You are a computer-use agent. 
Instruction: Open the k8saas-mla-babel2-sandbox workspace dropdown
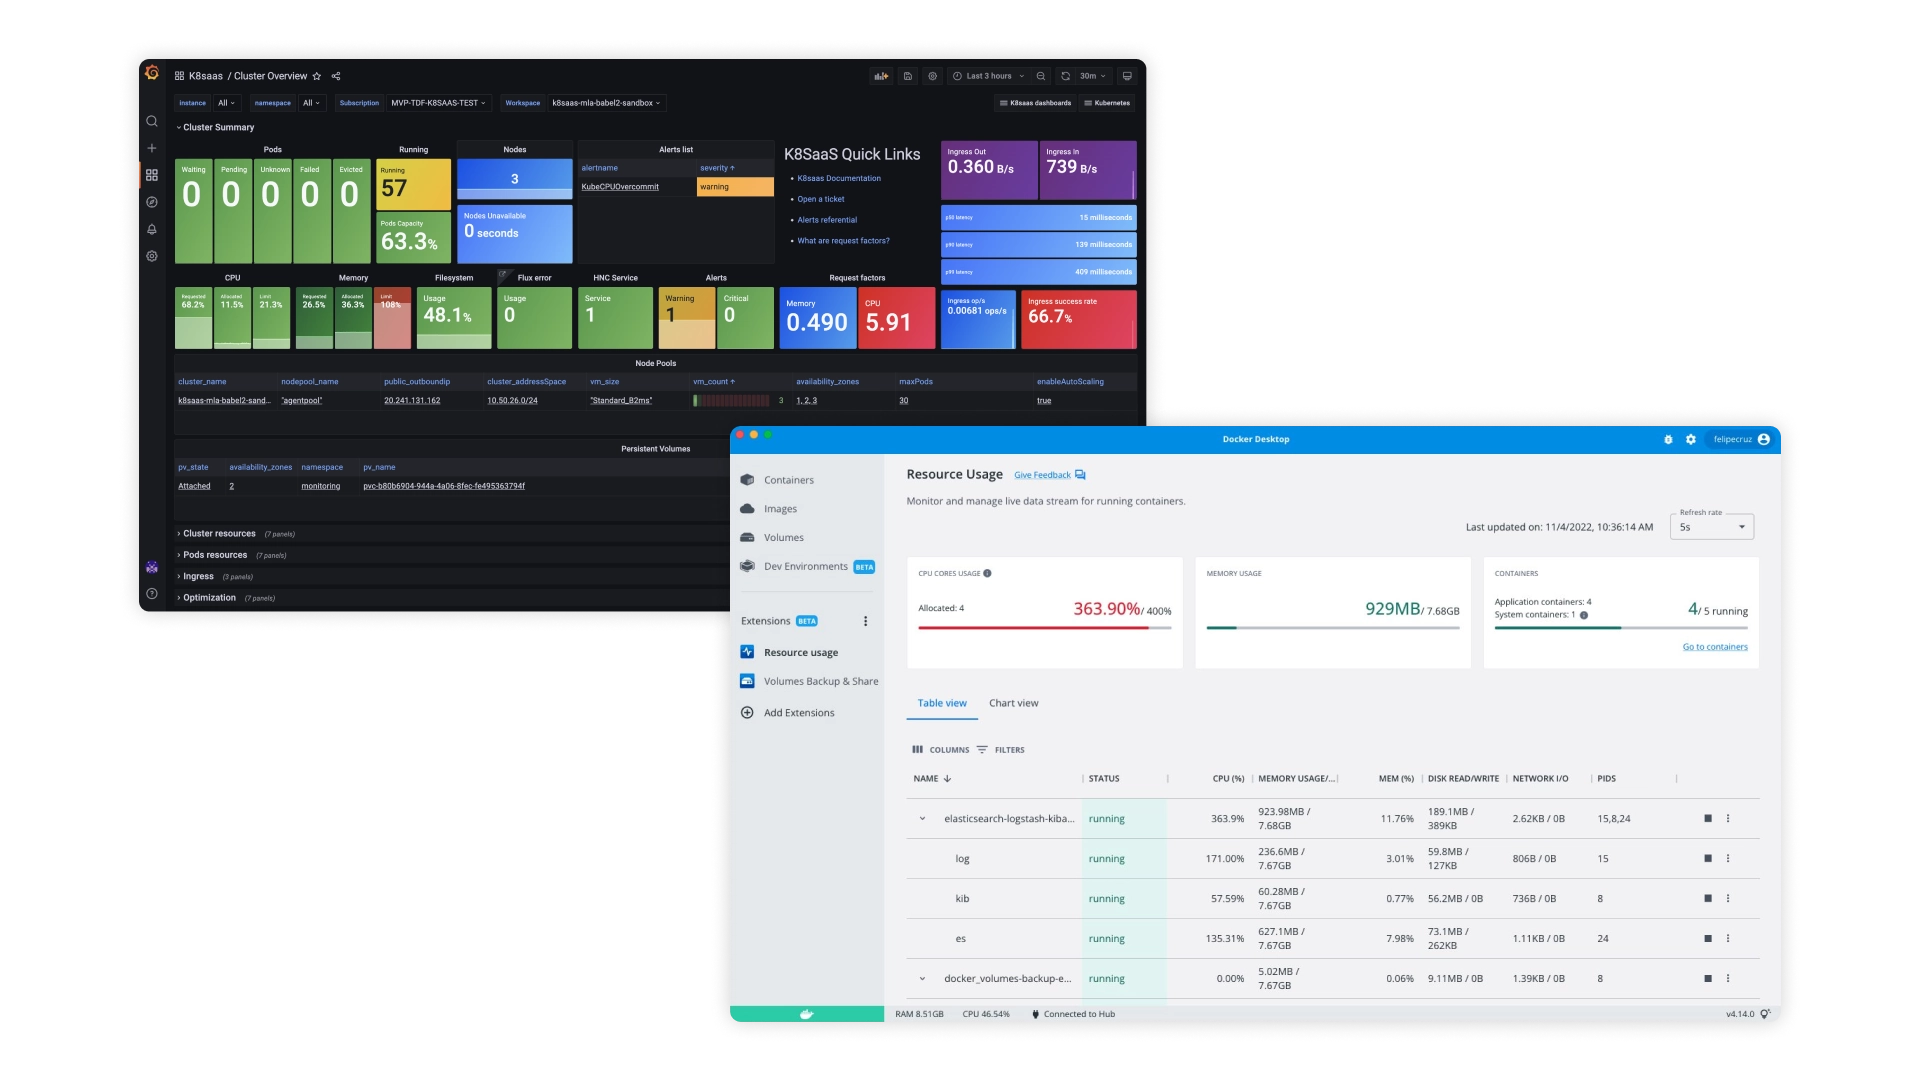coord(606,103)
